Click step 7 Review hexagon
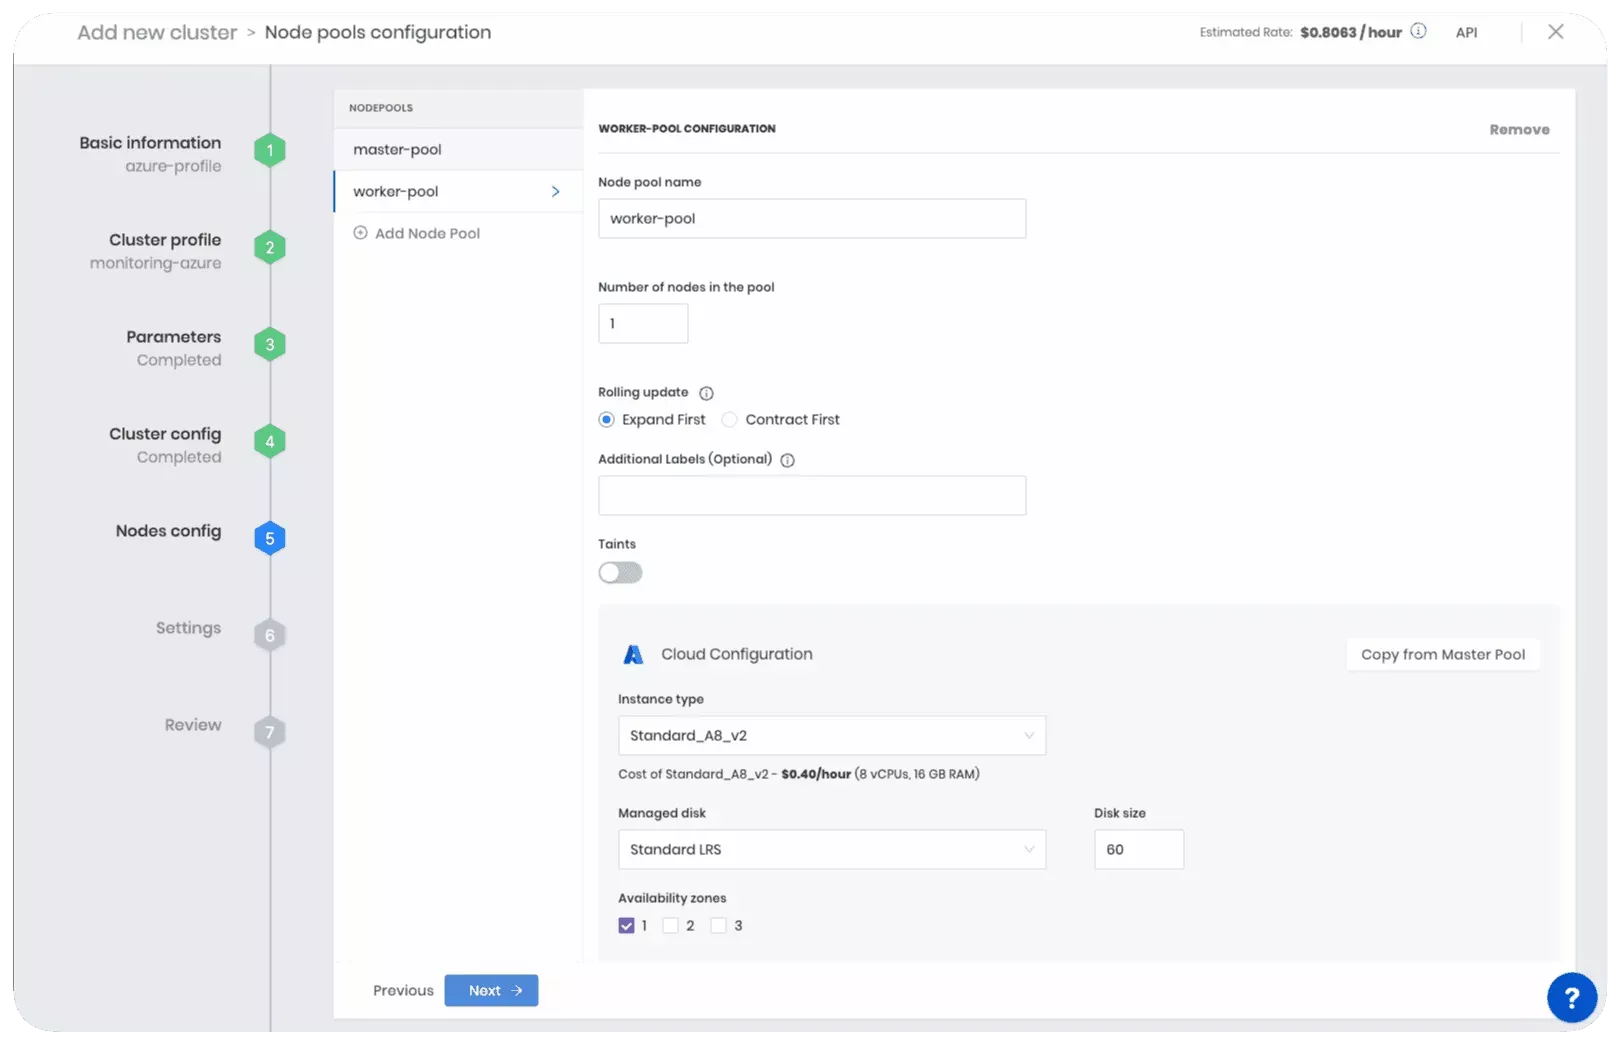Screen dimensions: 1620x1045 (269, 733)
